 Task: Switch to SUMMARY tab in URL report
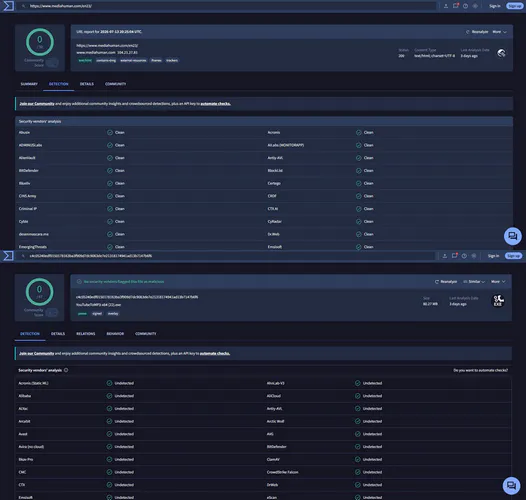(x=29, y=84)
